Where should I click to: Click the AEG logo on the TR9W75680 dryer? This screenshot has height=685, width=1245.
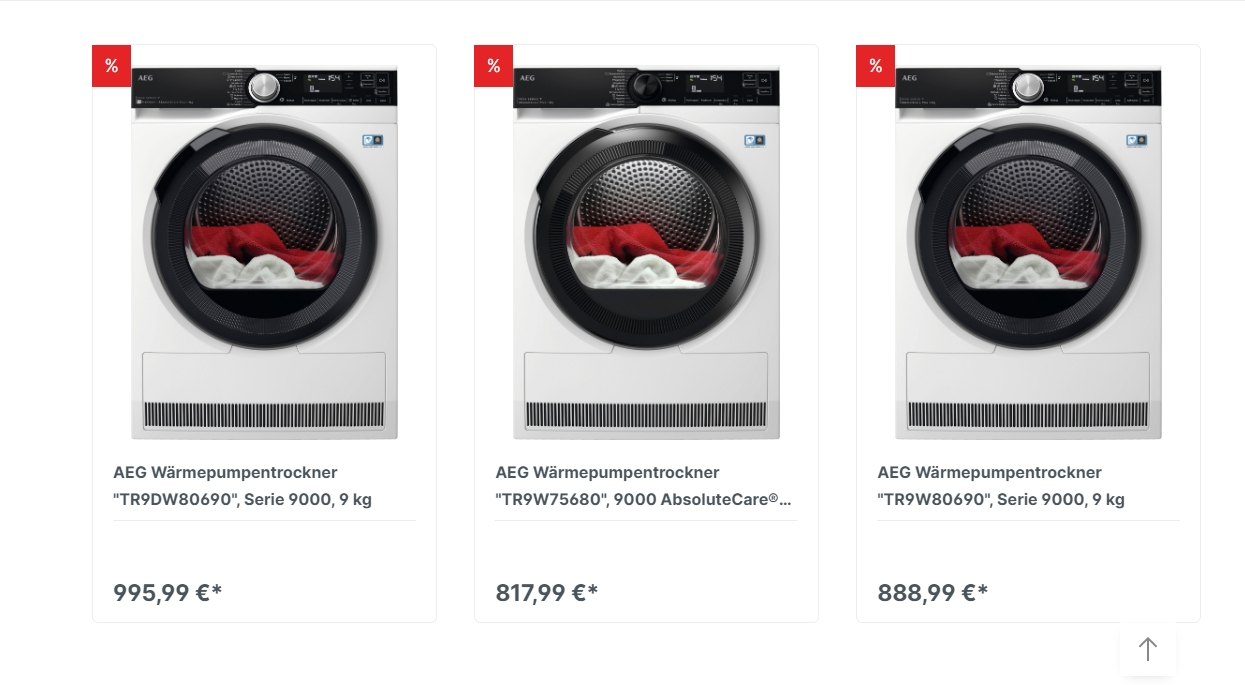click(527, 78)
